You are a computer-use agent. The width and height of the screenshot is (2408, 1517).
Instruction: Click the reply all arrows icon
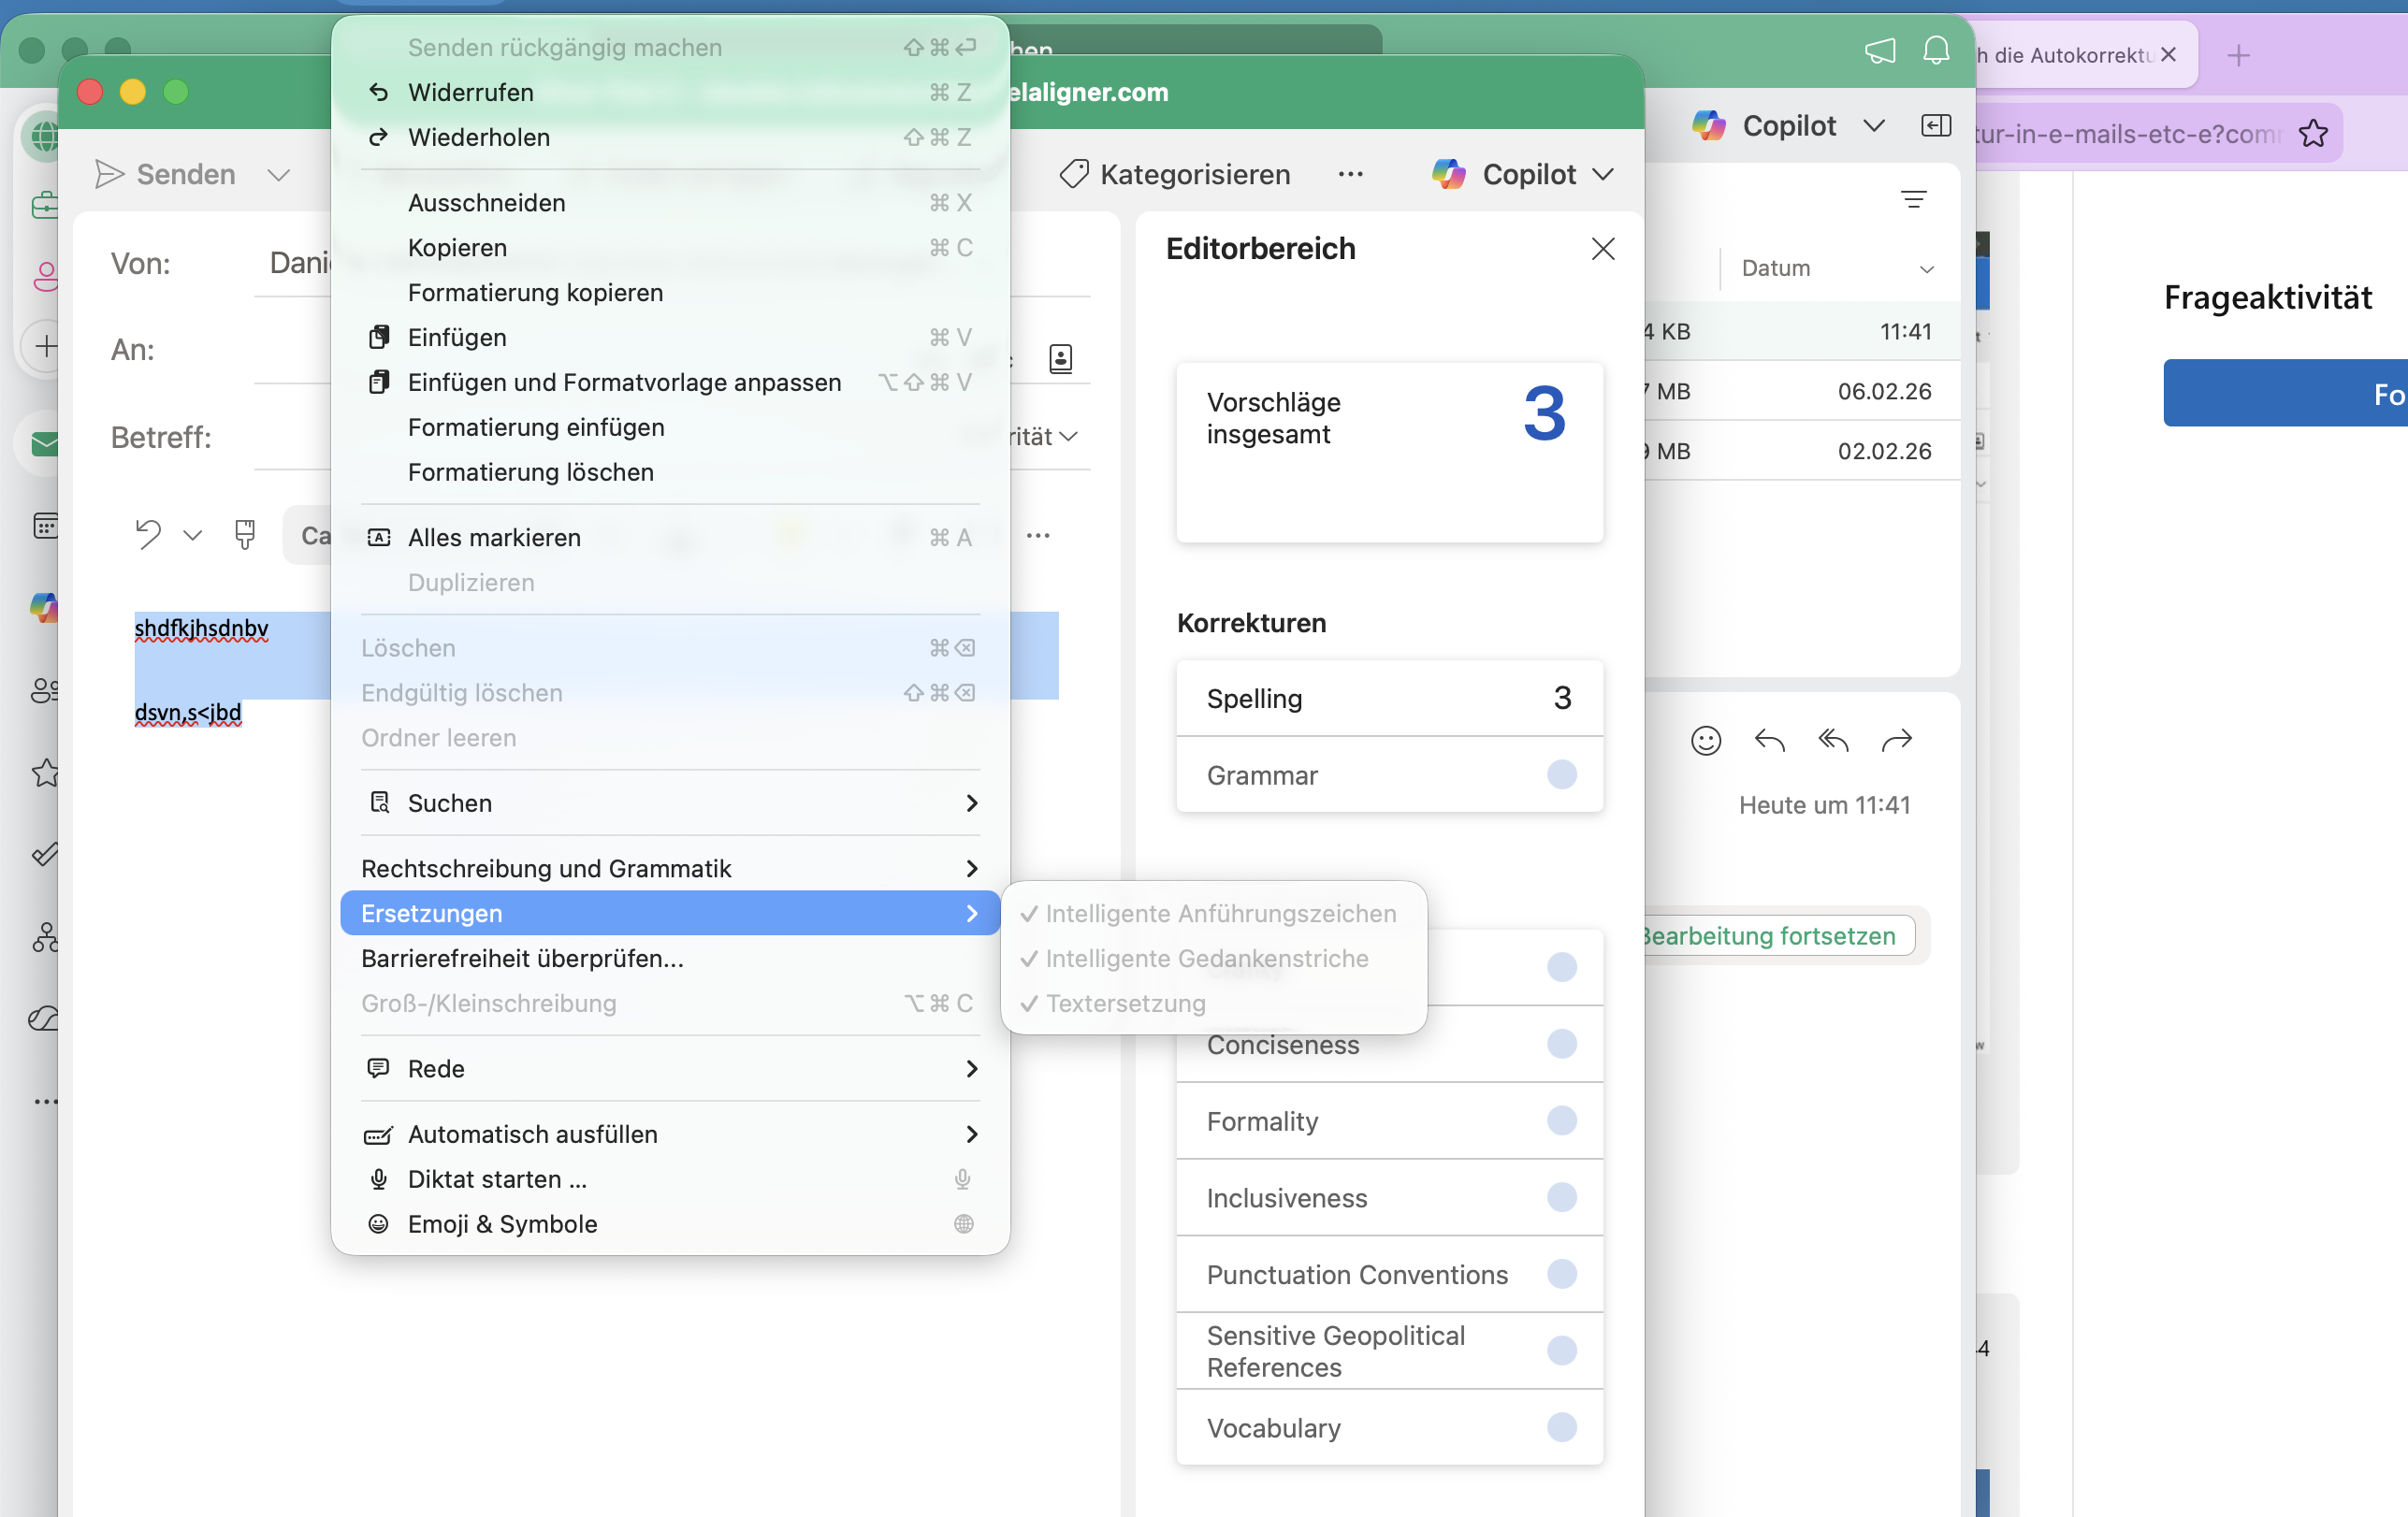tap(1832, 740)
